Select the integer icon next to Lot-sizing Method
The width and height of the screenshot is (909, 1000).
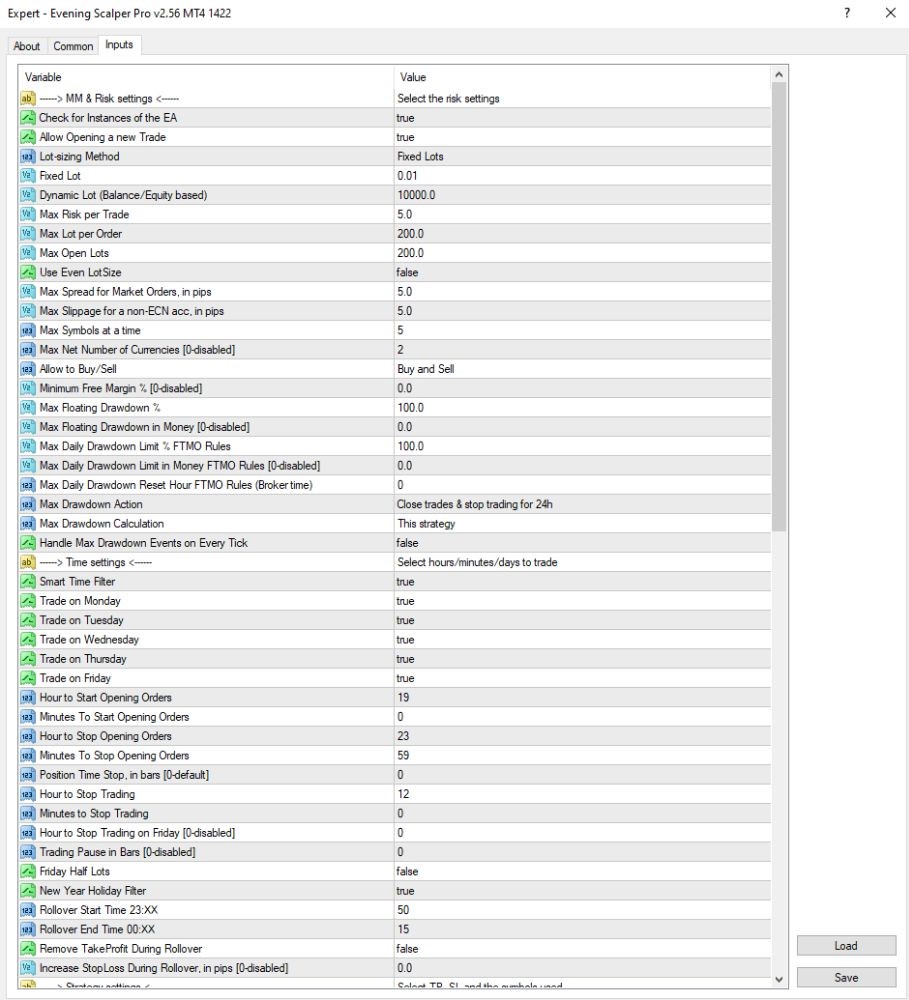(x=27, y=156)
